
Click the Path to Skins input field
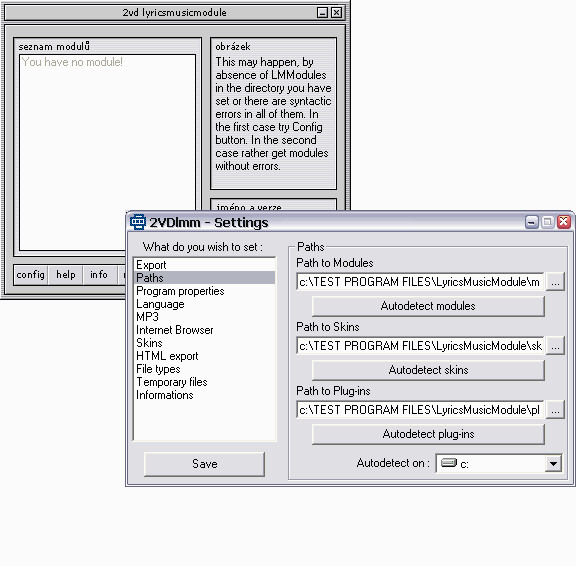[x=420, y=346]
